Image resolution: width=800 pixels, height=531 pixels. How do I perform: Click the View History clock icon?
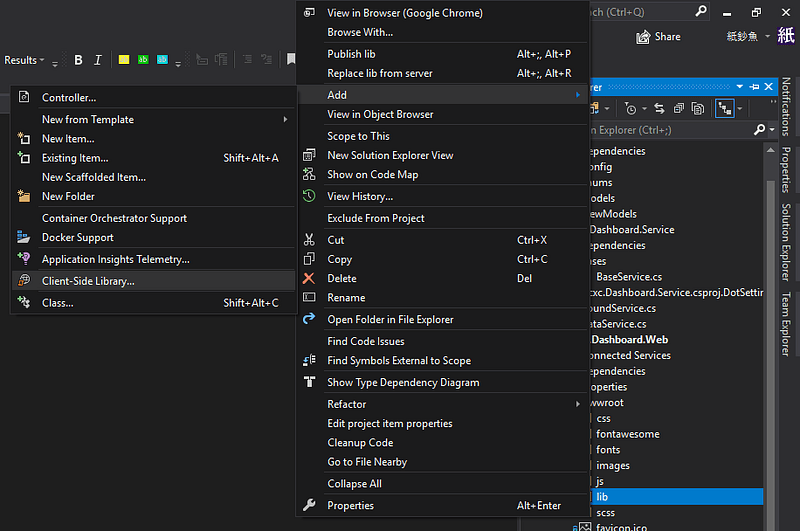[309, 196]
